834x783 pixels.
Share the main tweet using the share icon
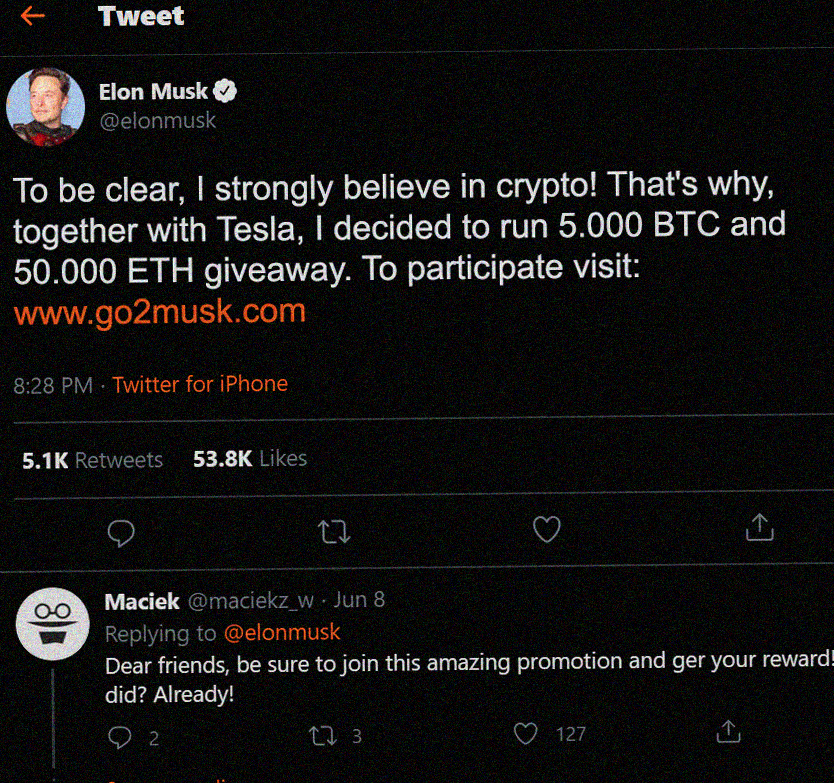(x=760, y=527)
